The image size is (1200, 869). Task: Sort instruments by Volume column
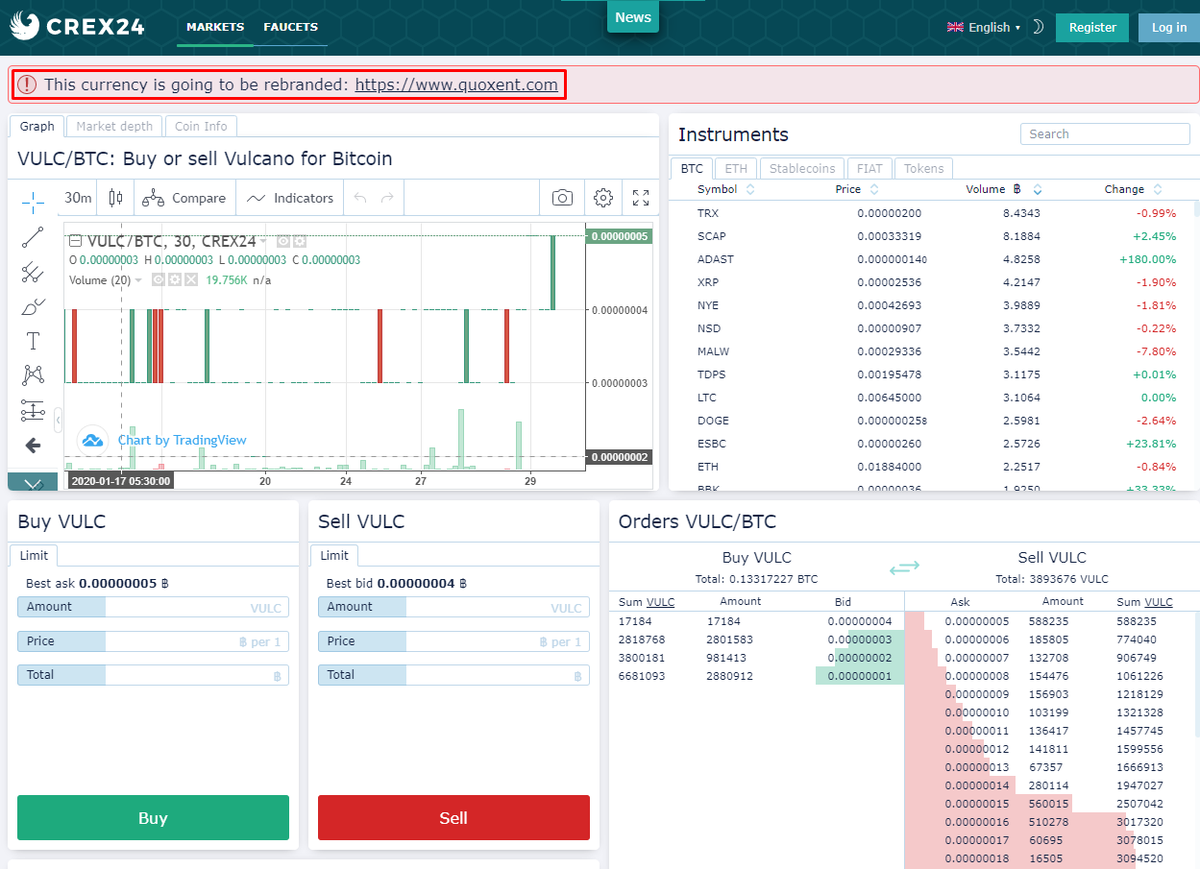1004,189
